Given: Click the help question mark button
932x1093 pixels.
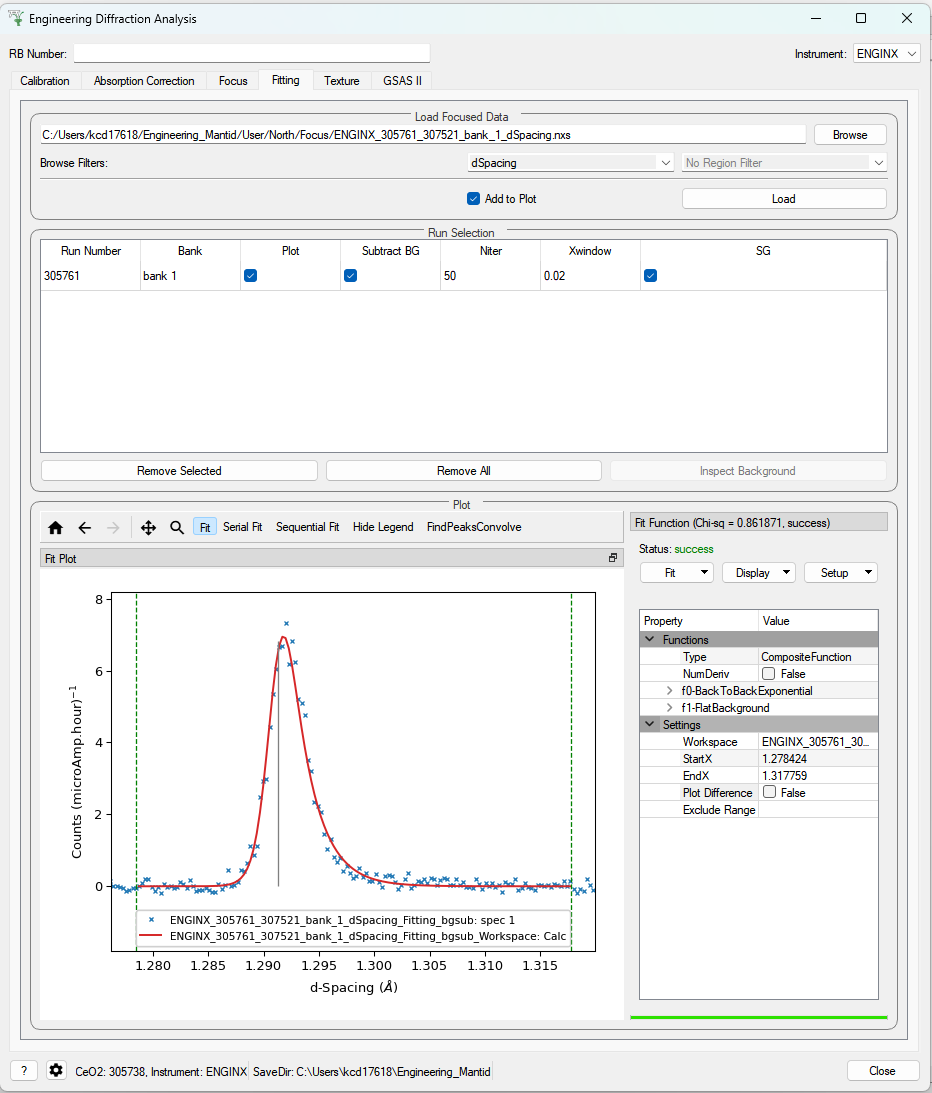Looking at the screenshot, I should [x=24, y=1070].
